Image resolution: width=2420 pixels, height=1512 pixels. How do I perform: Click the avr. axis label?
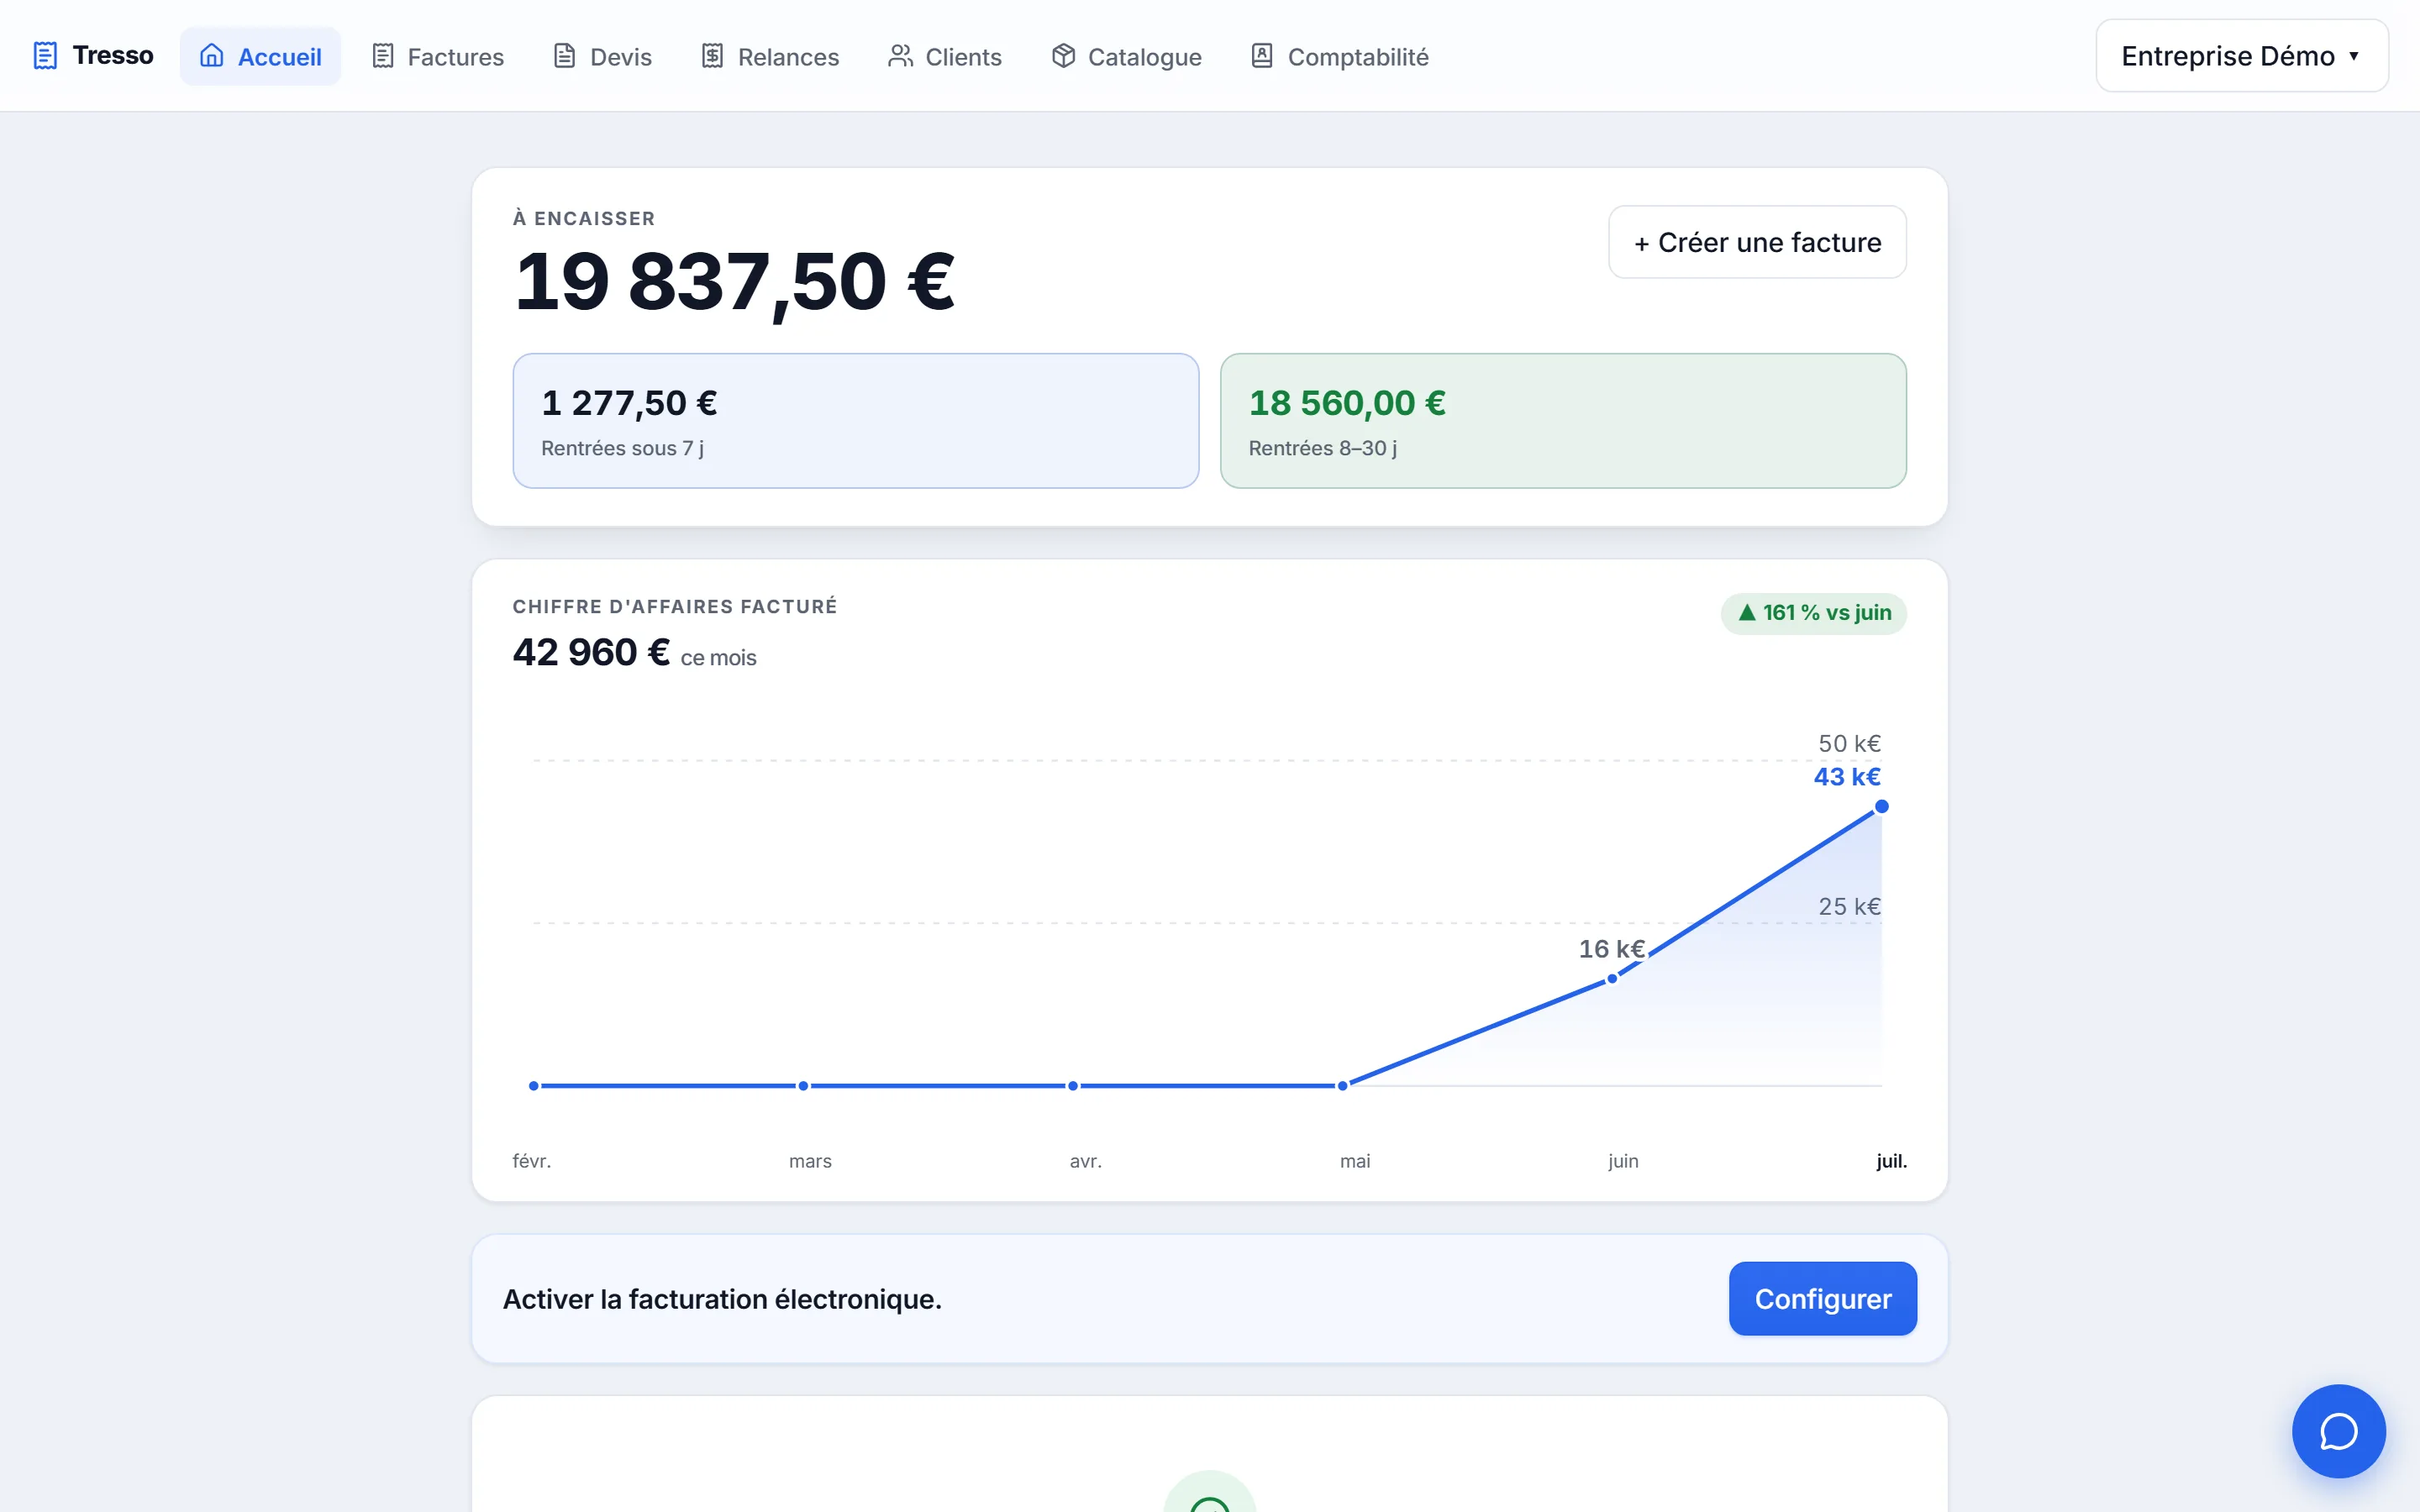pos(1085,1161)
